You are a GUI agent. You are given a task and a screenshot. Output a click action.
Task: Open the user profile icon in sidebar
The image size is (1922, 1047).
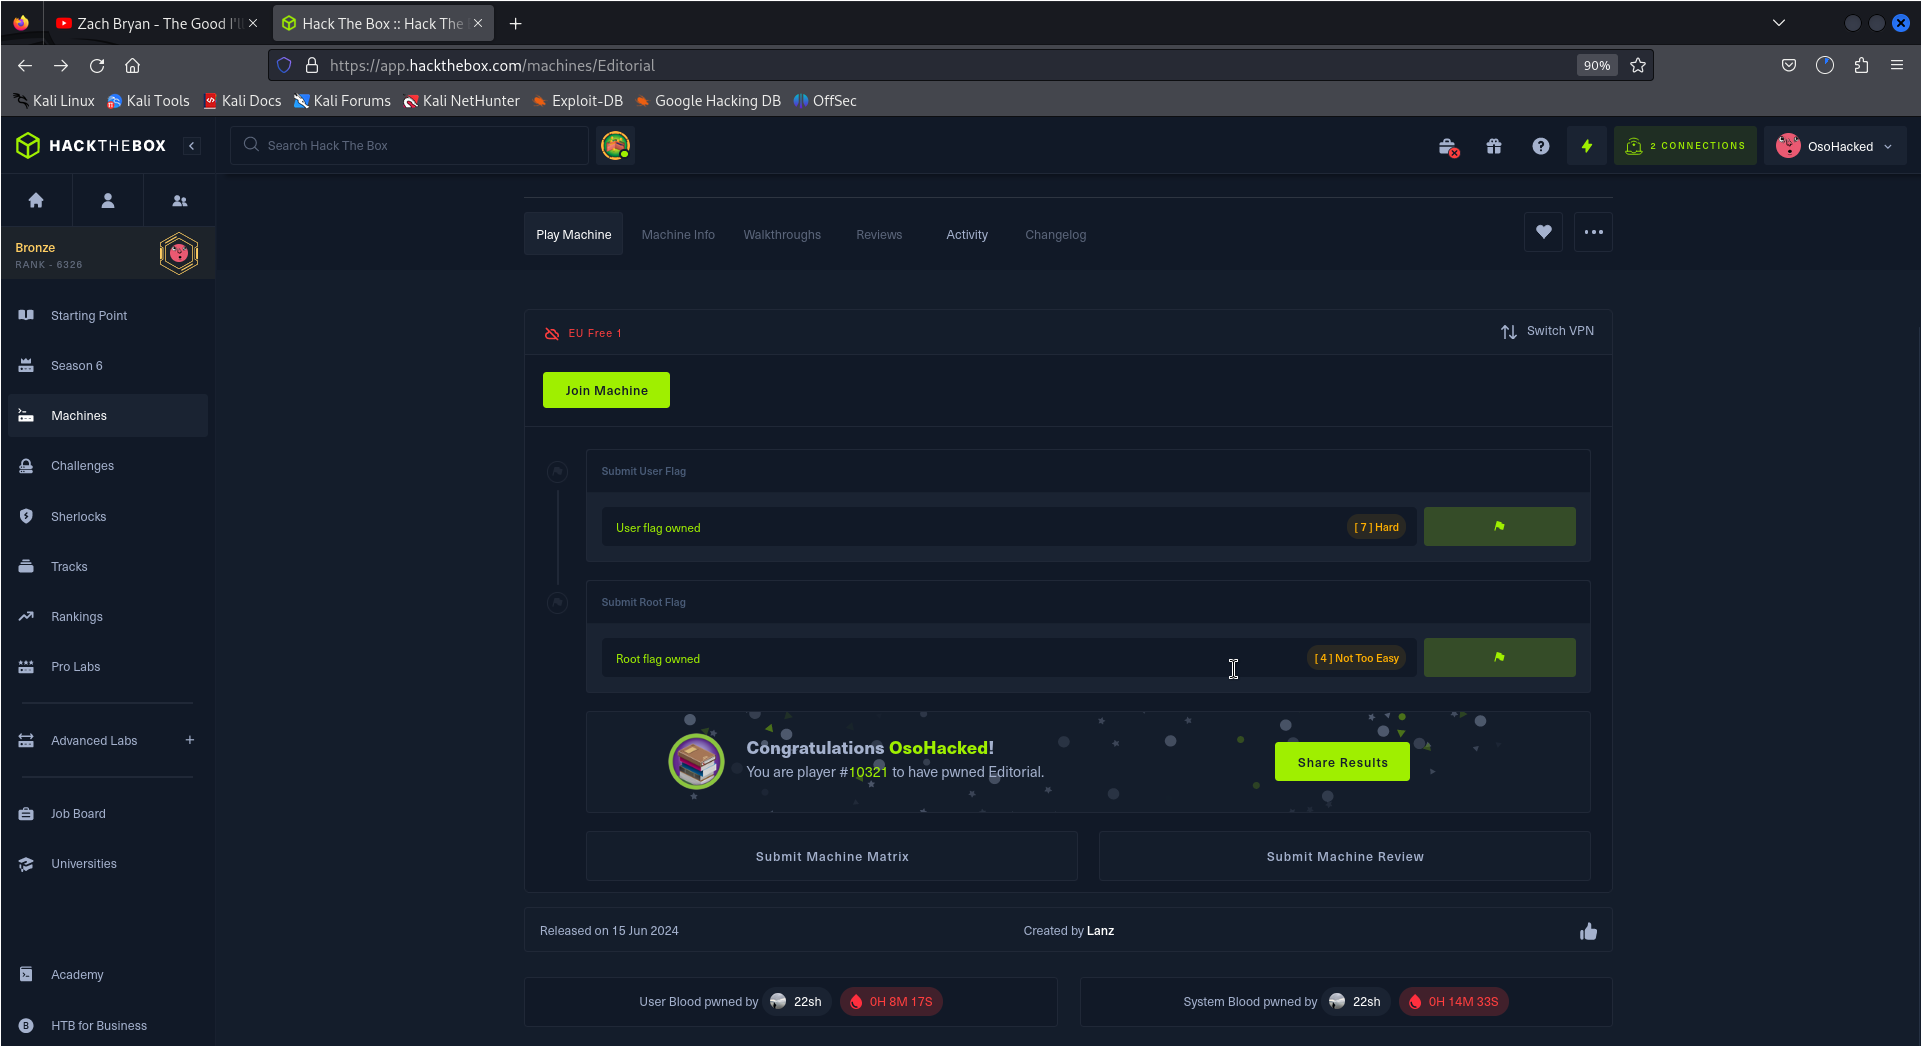coord(108,201)
